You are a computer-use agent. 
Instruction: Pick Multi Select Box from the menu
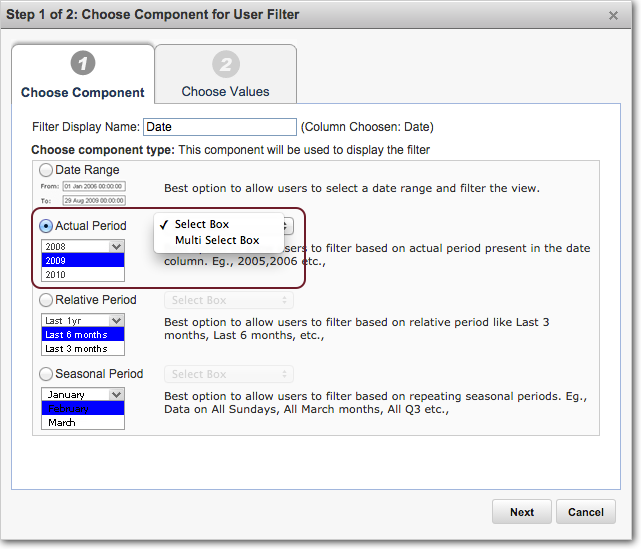(216, 240)
